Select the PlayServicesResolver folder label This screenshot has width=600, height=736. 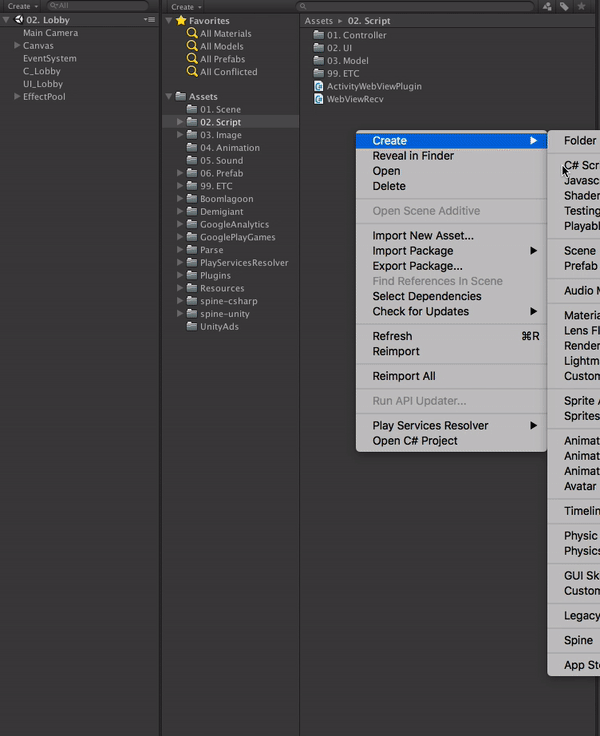click(x=244, y=262)
